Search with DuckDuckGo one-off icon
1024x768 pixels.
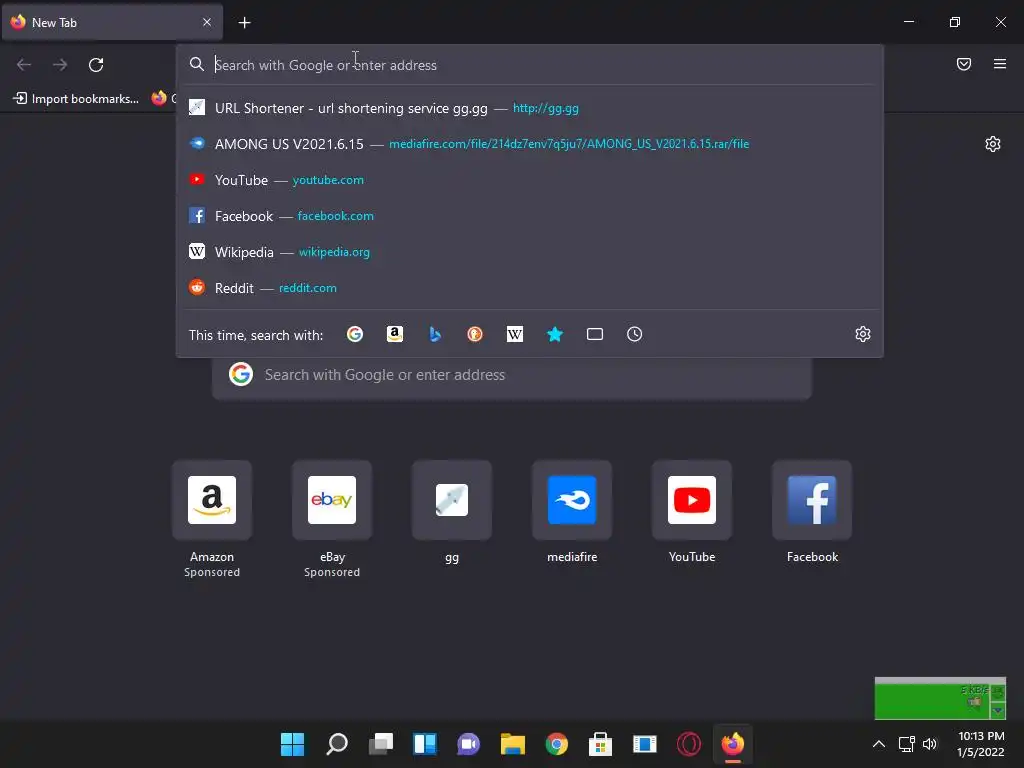475,334
